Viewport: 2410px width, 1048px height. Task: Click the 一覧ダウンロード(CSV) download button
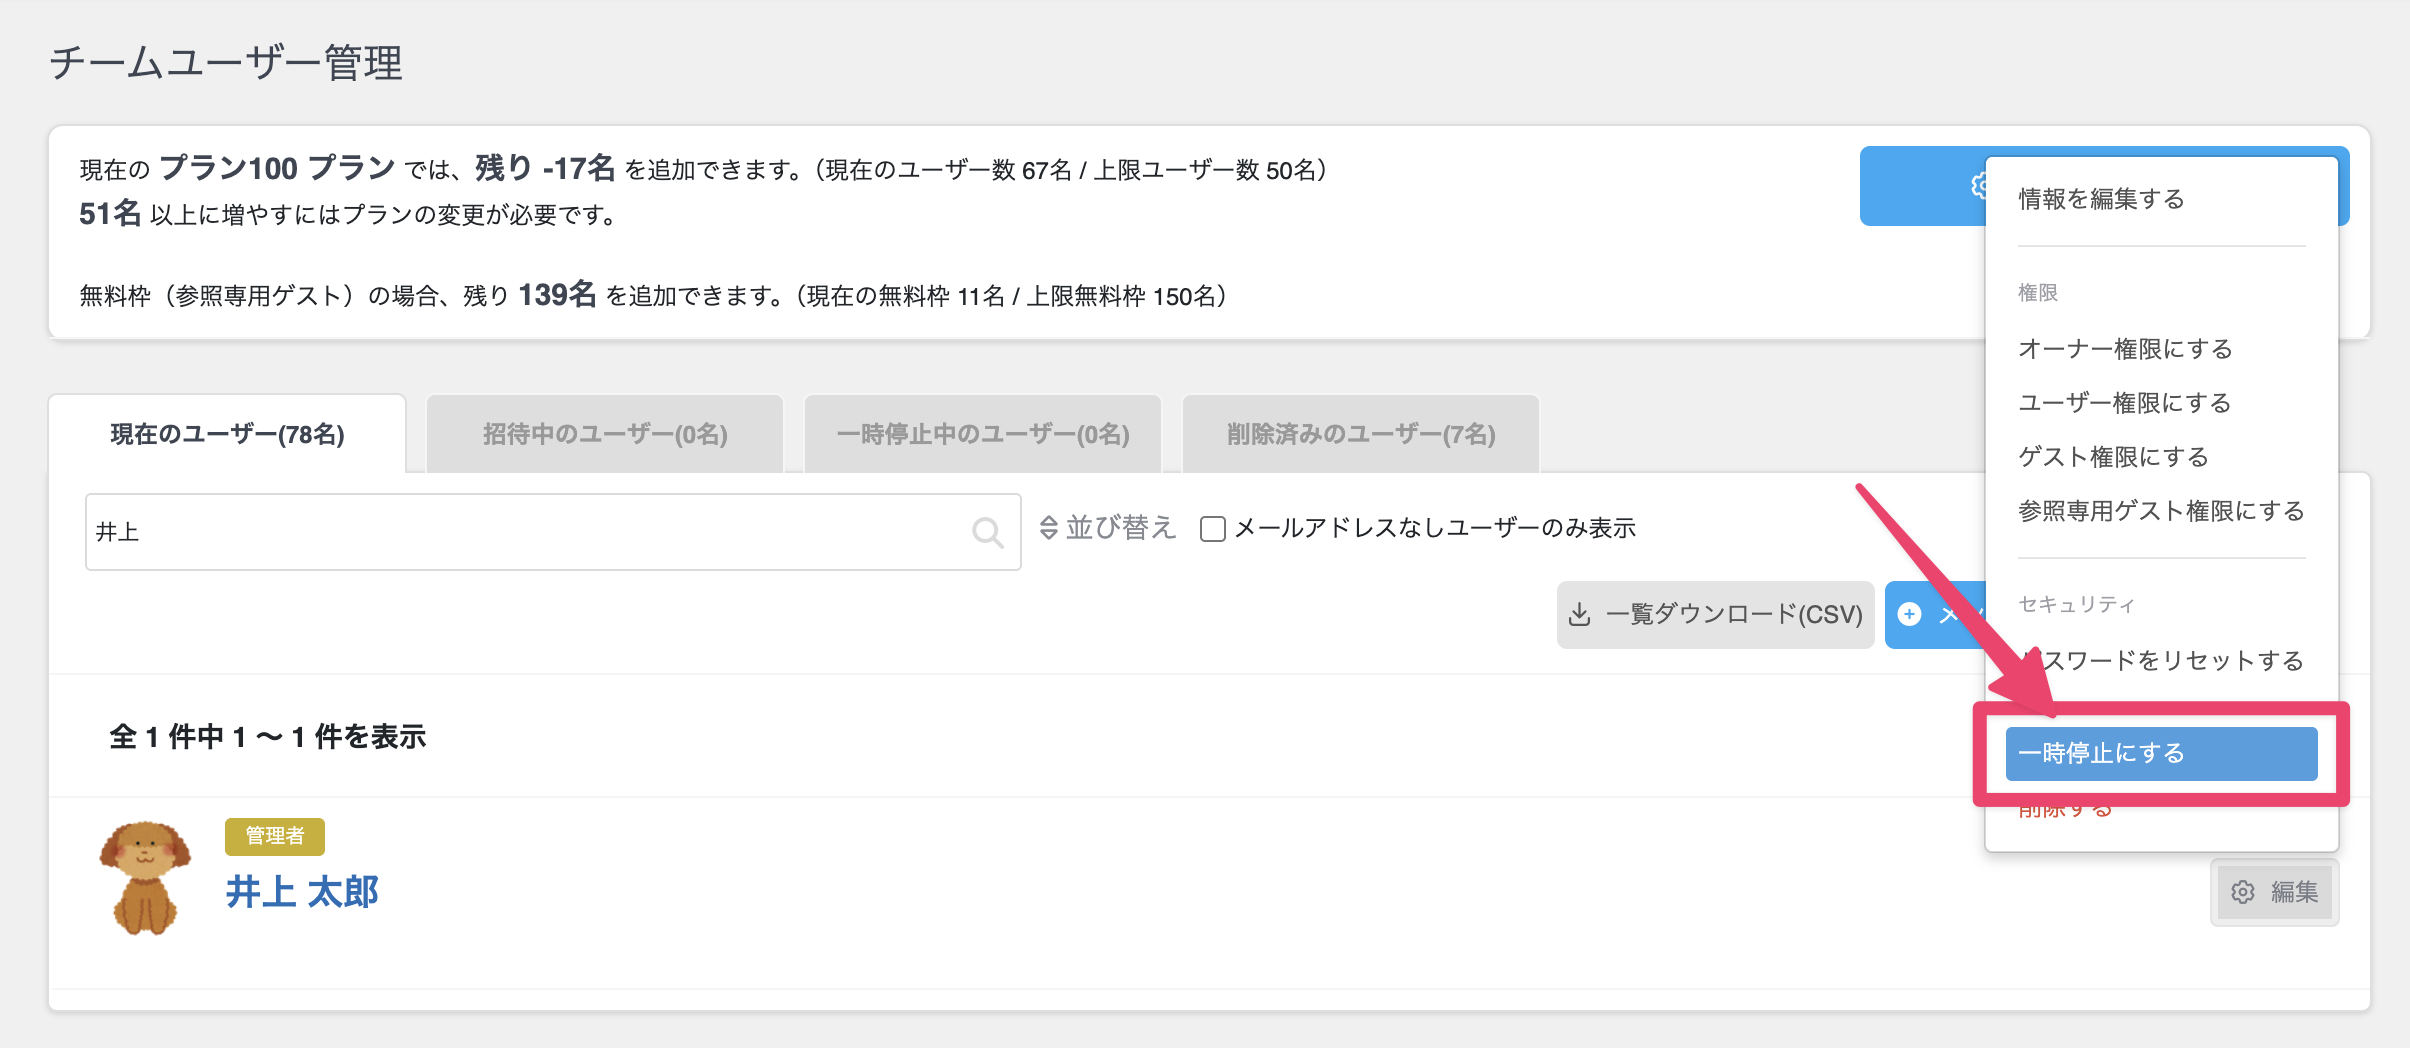pyautogui.click(x=1715, y=614)
